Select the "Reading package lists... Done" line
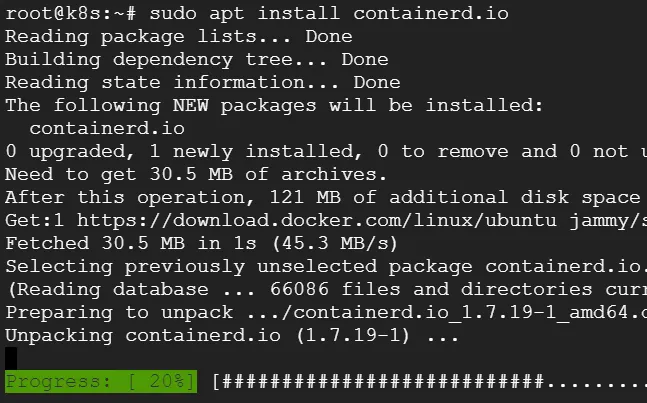The image size is (647, 403). pyautogui.click(x=178, y=36)
